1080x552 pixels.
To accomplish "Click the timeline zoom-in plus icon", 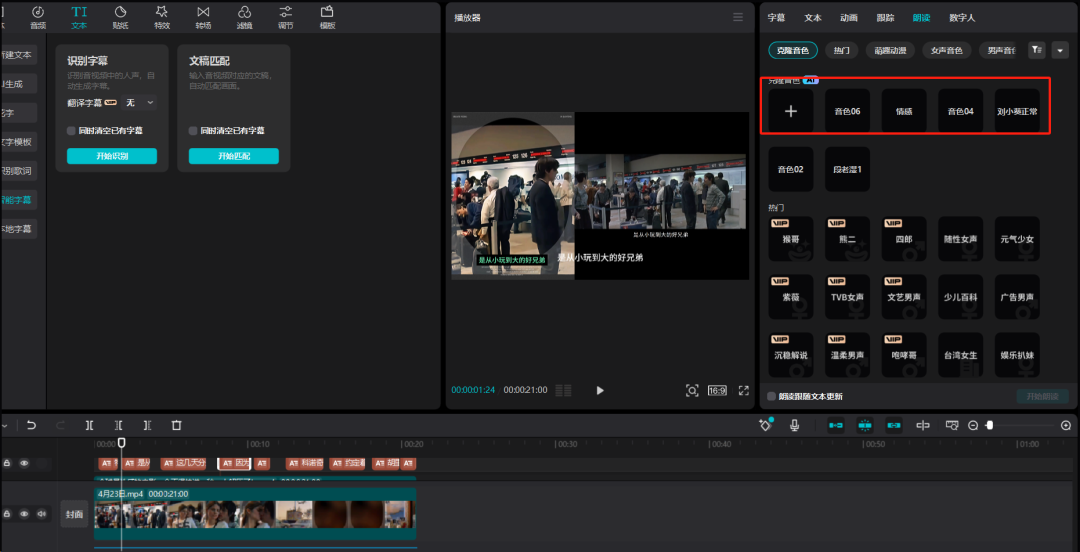I will (x=1066, y=425).
